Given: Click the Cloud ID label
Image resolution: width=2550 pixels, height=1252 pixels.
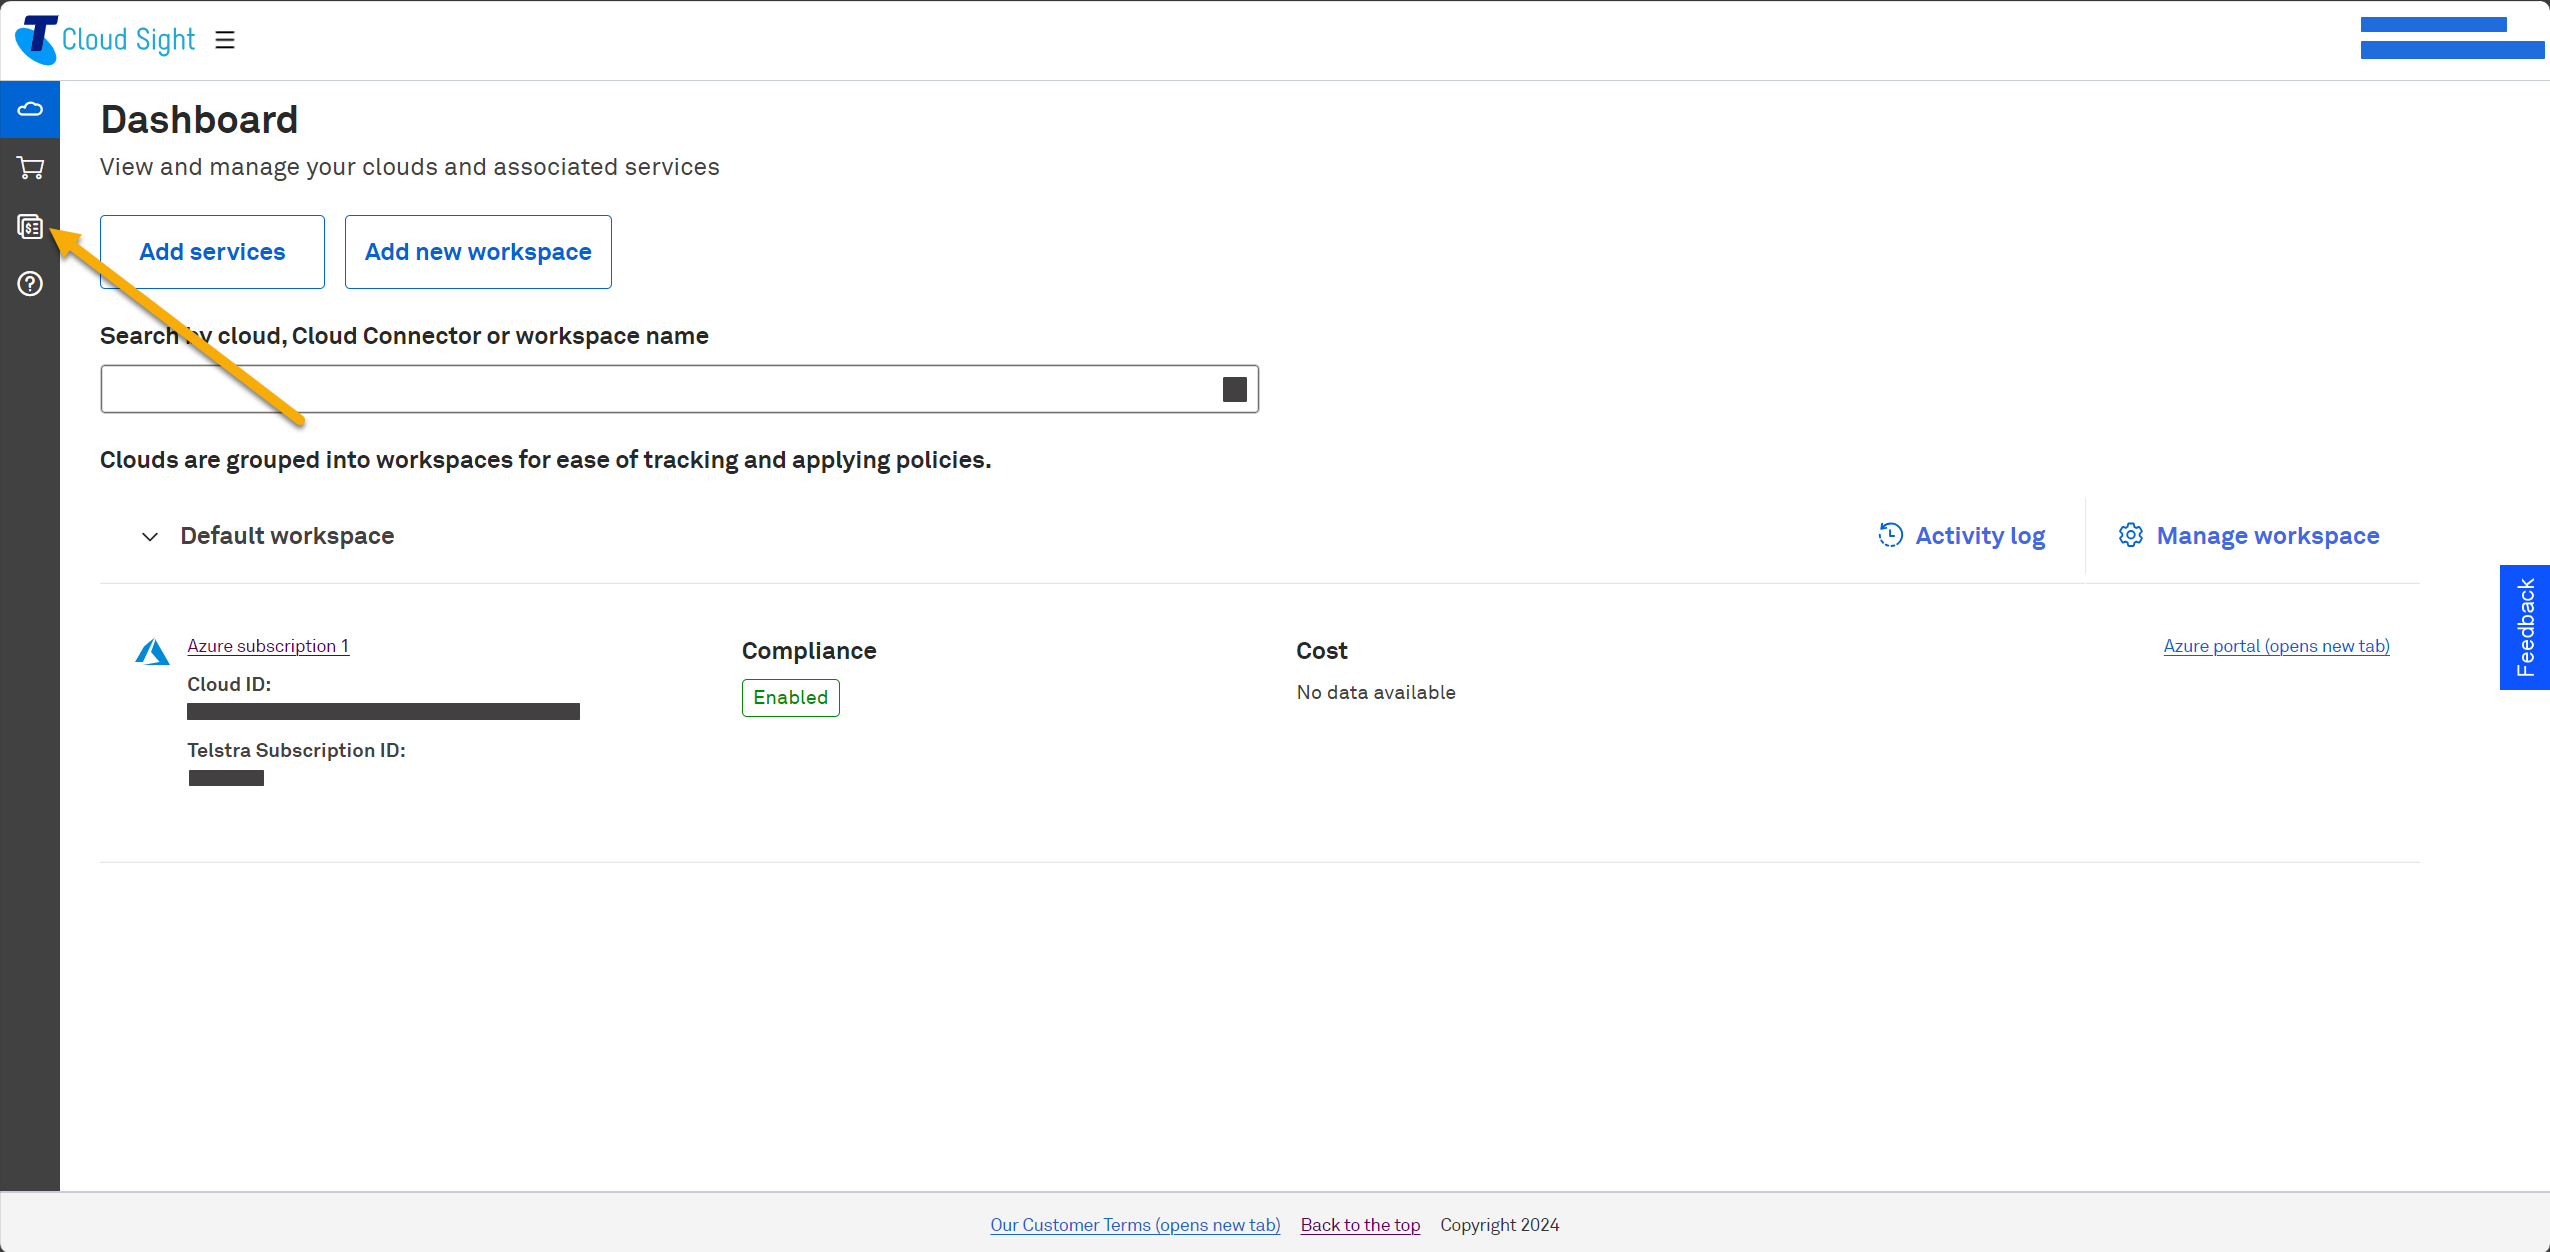Looking at the screenshot, I should (x=229, y=685).
